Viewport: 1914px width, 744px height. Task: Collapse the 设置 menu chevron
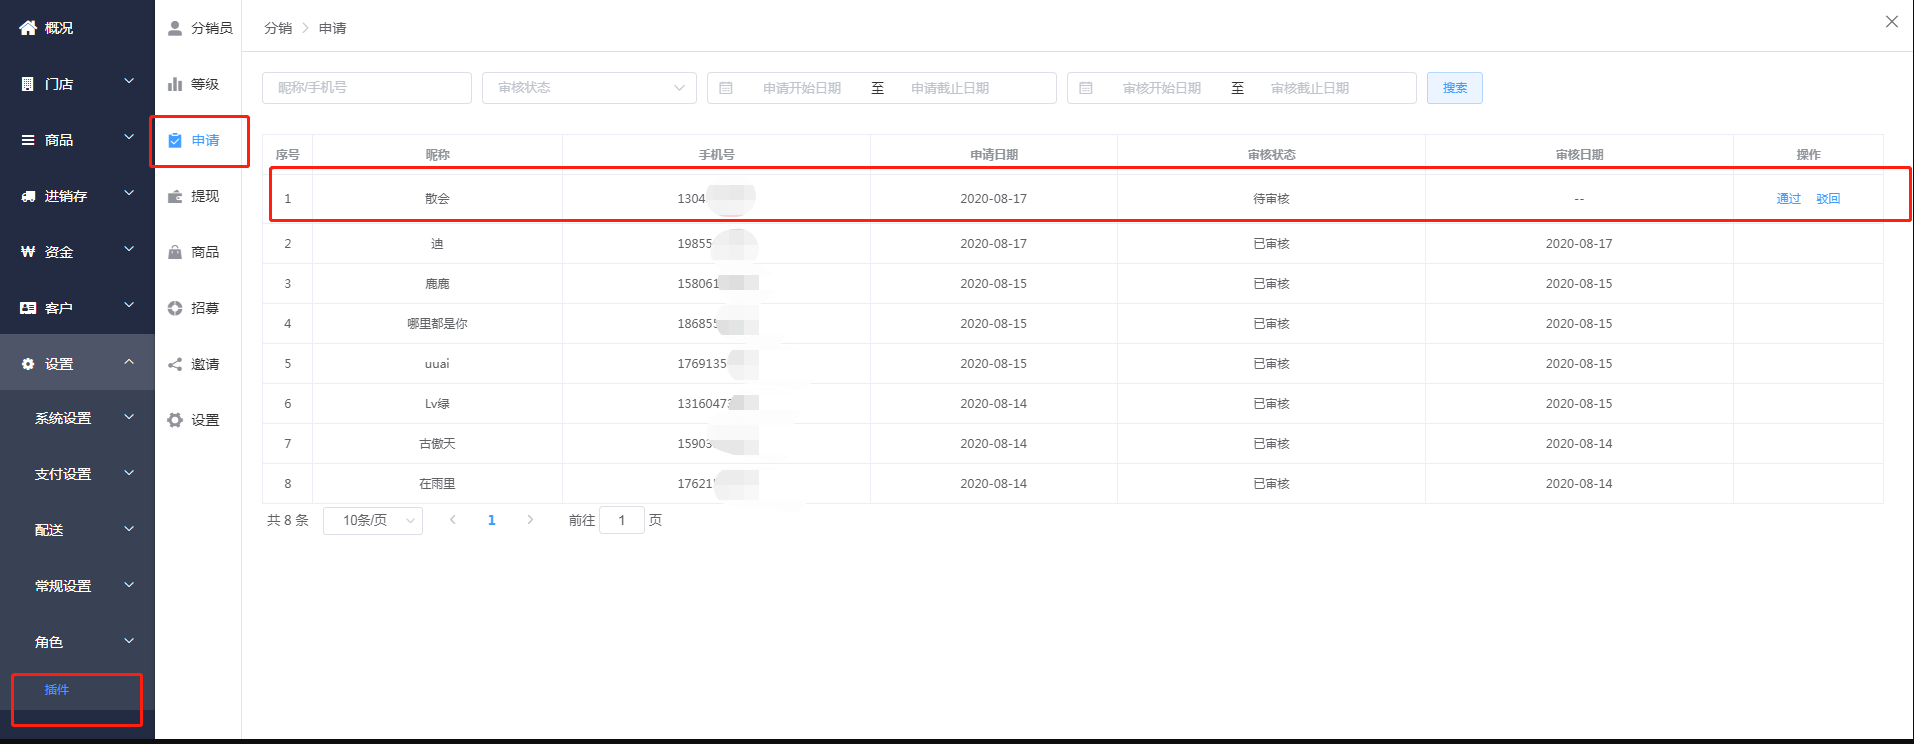pos(129,361)
